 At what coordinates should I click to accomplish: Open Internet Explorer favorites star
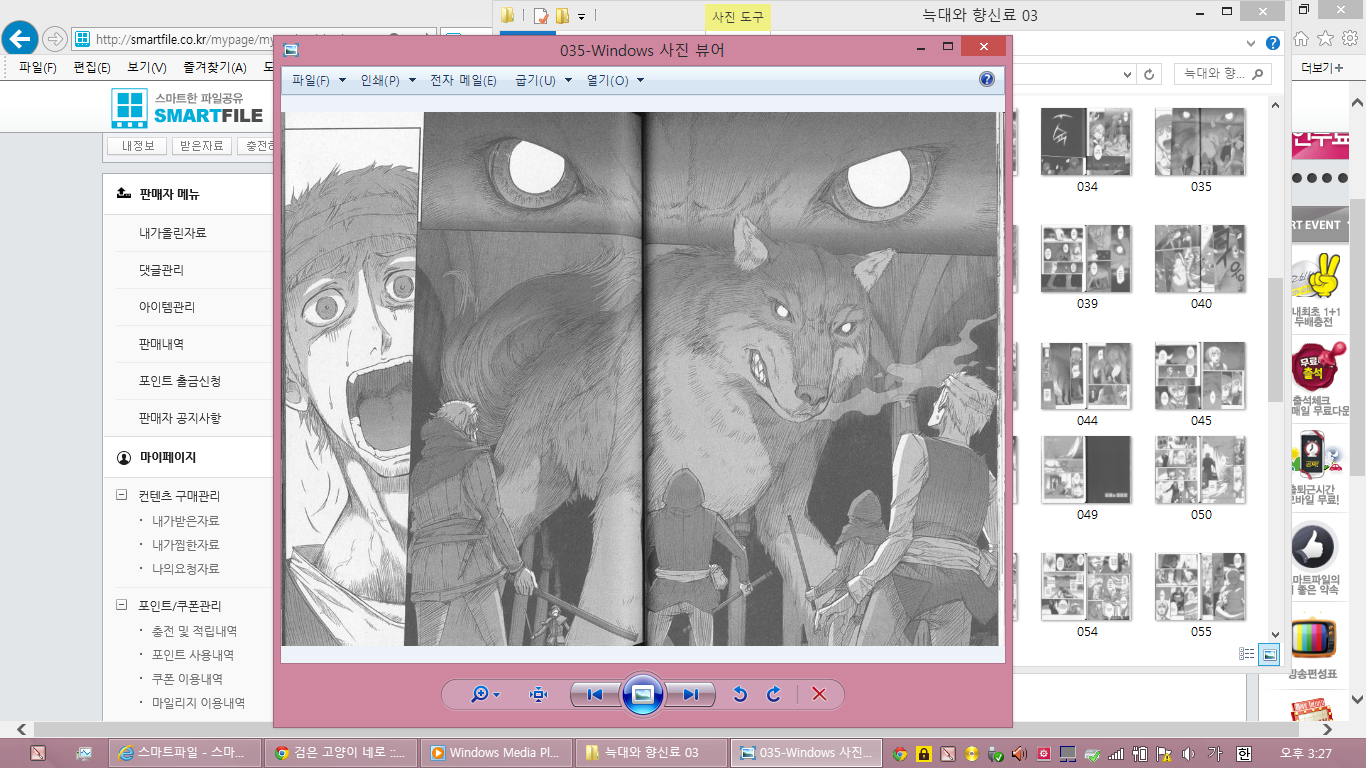coord(1325,39)
